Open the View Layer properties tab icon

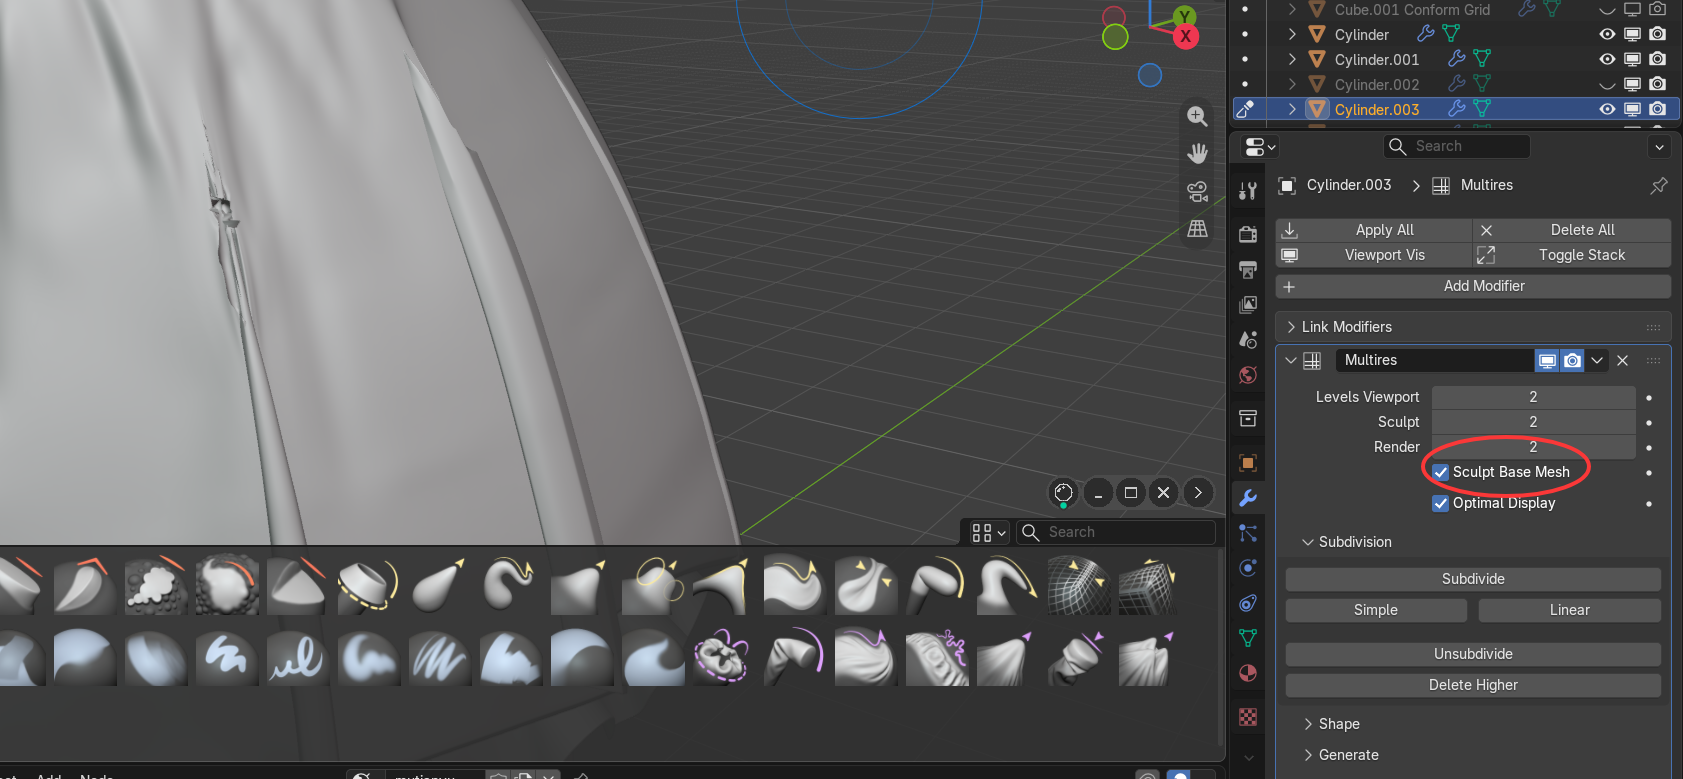1248,304
